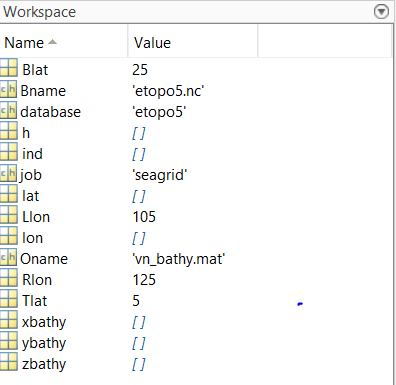Click the value 25 of Blat

point(140,70)
